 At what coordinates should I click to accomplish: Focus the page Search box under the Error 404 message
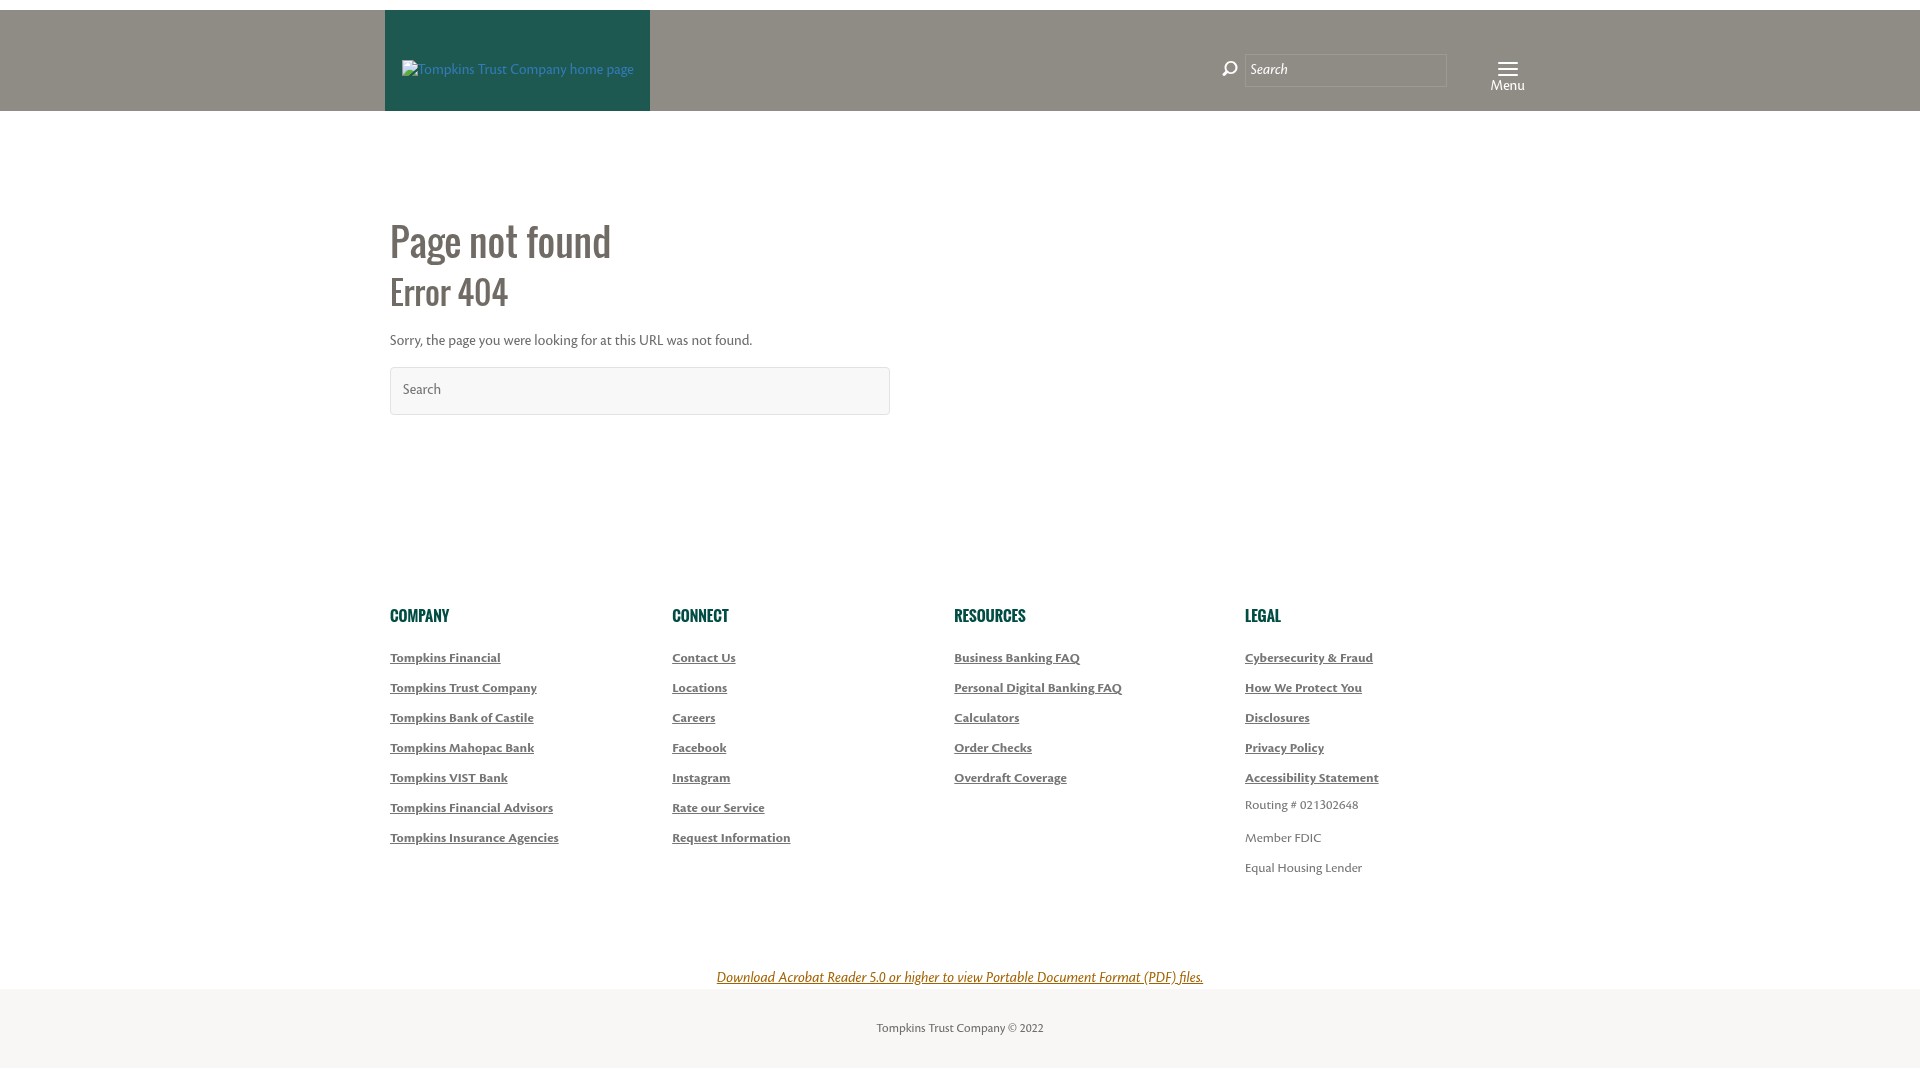[640, 391]
